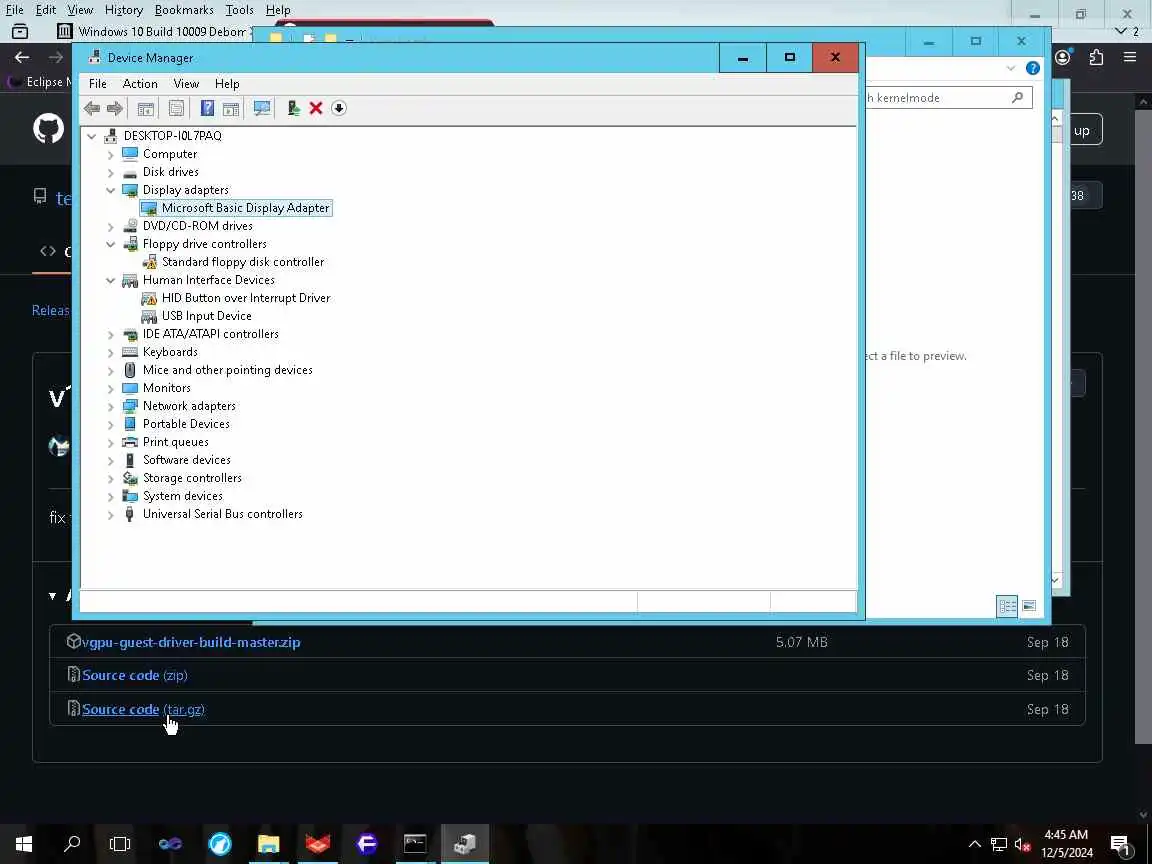This screenshot has height=864, width=1152.
Task: Open the Windows Start button
Action: [24, 843]
